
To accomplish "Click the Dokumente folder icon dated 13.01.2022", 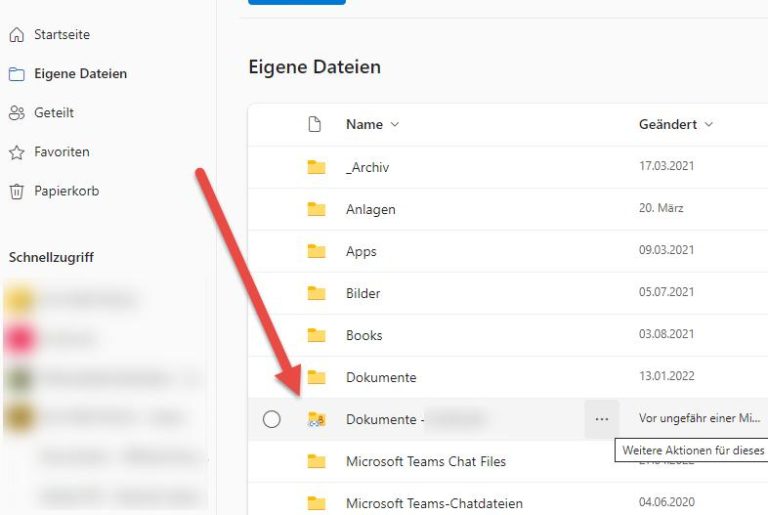I will coord(316,377).
